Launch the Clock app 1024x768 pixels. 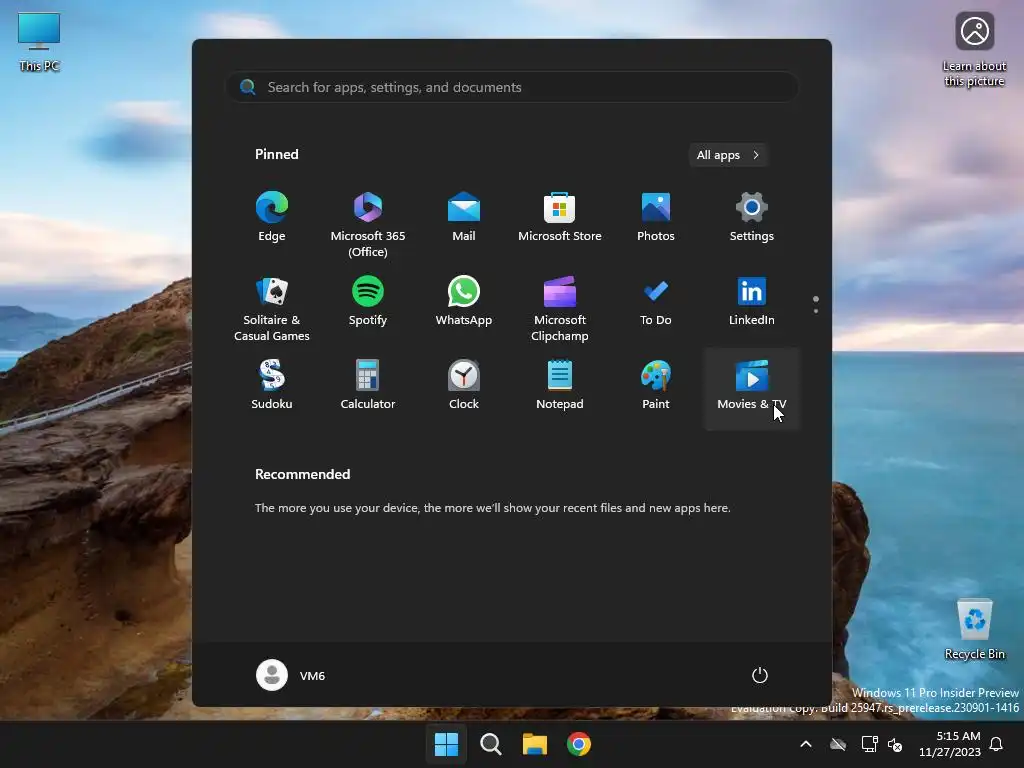click(x=464, y=385)
